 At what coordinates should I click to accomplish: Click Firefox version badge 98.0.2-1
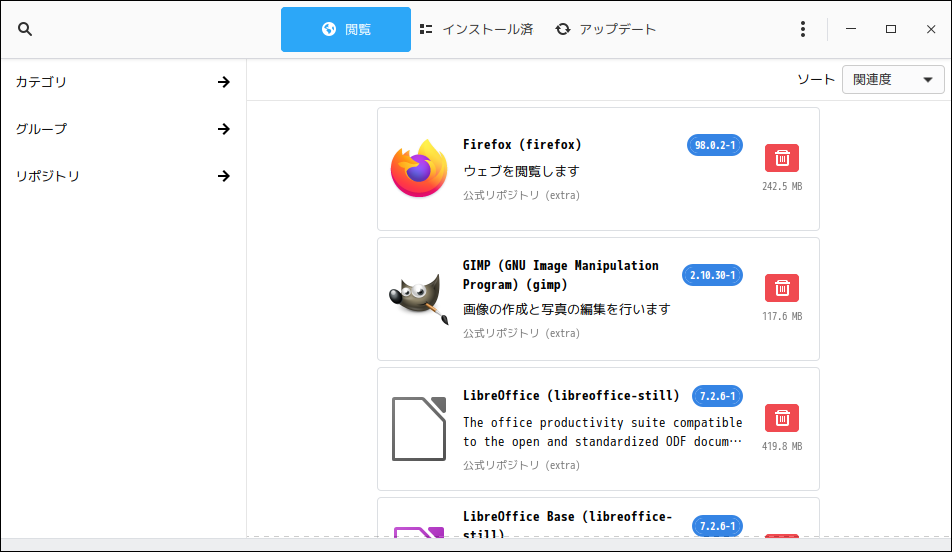pos(715,145)
